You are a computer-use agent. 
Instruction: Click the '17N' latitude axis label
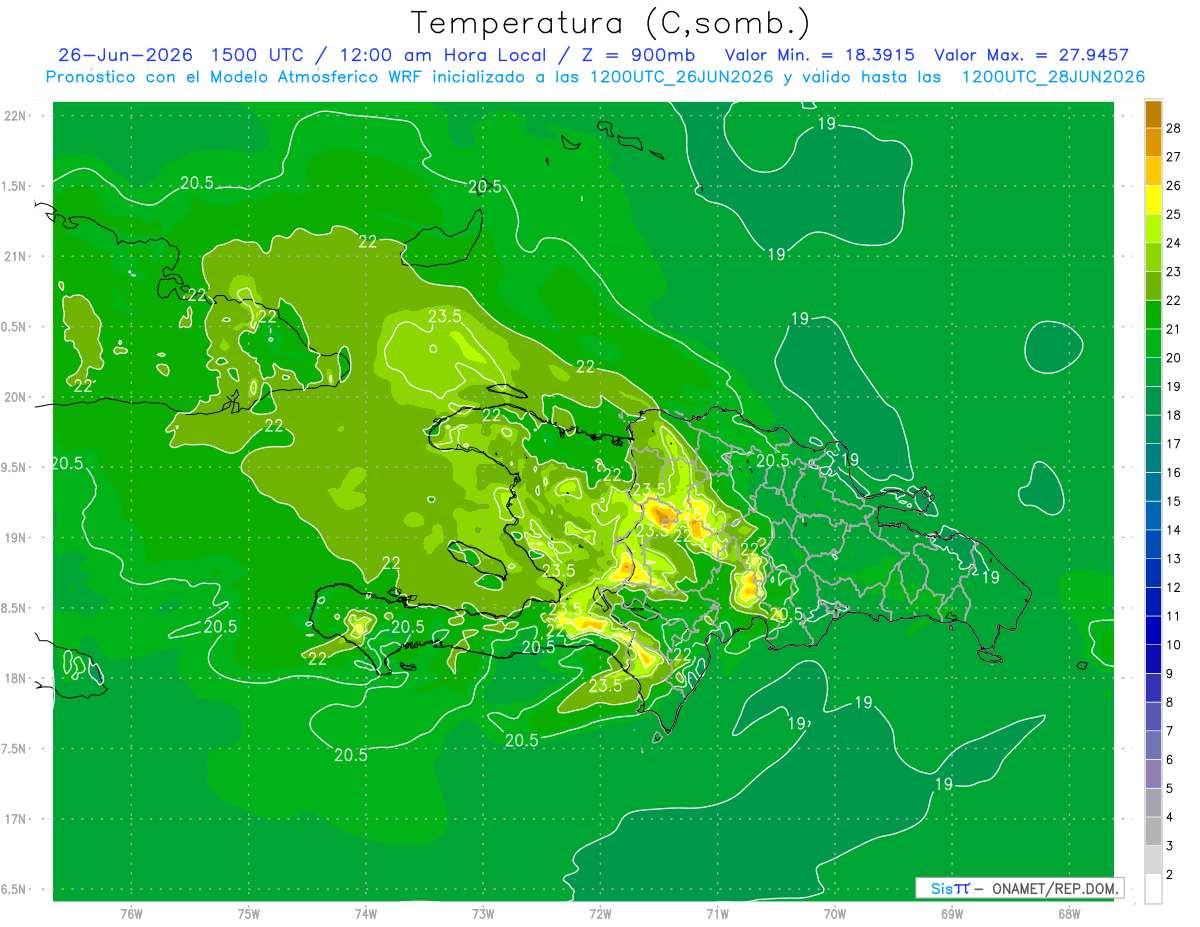(x=16, y=820)
